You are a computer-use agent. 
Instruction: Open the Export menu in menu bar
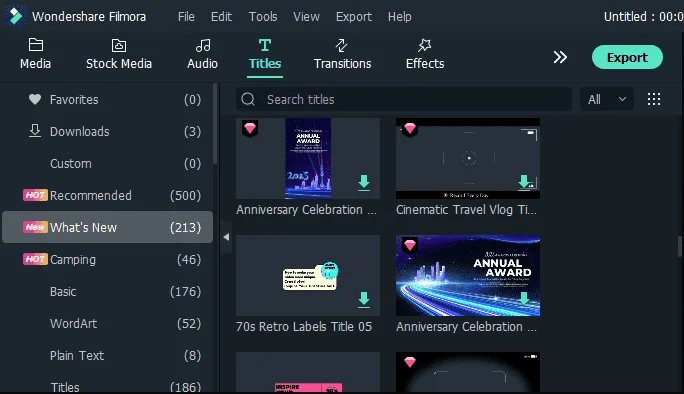tap(354, 17)
